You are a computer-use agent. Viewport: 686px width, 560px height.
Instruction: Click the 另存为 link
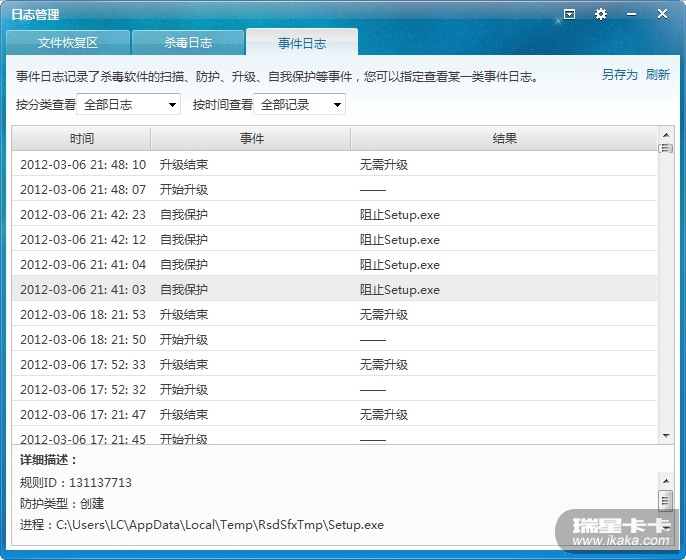click(620, 75)
